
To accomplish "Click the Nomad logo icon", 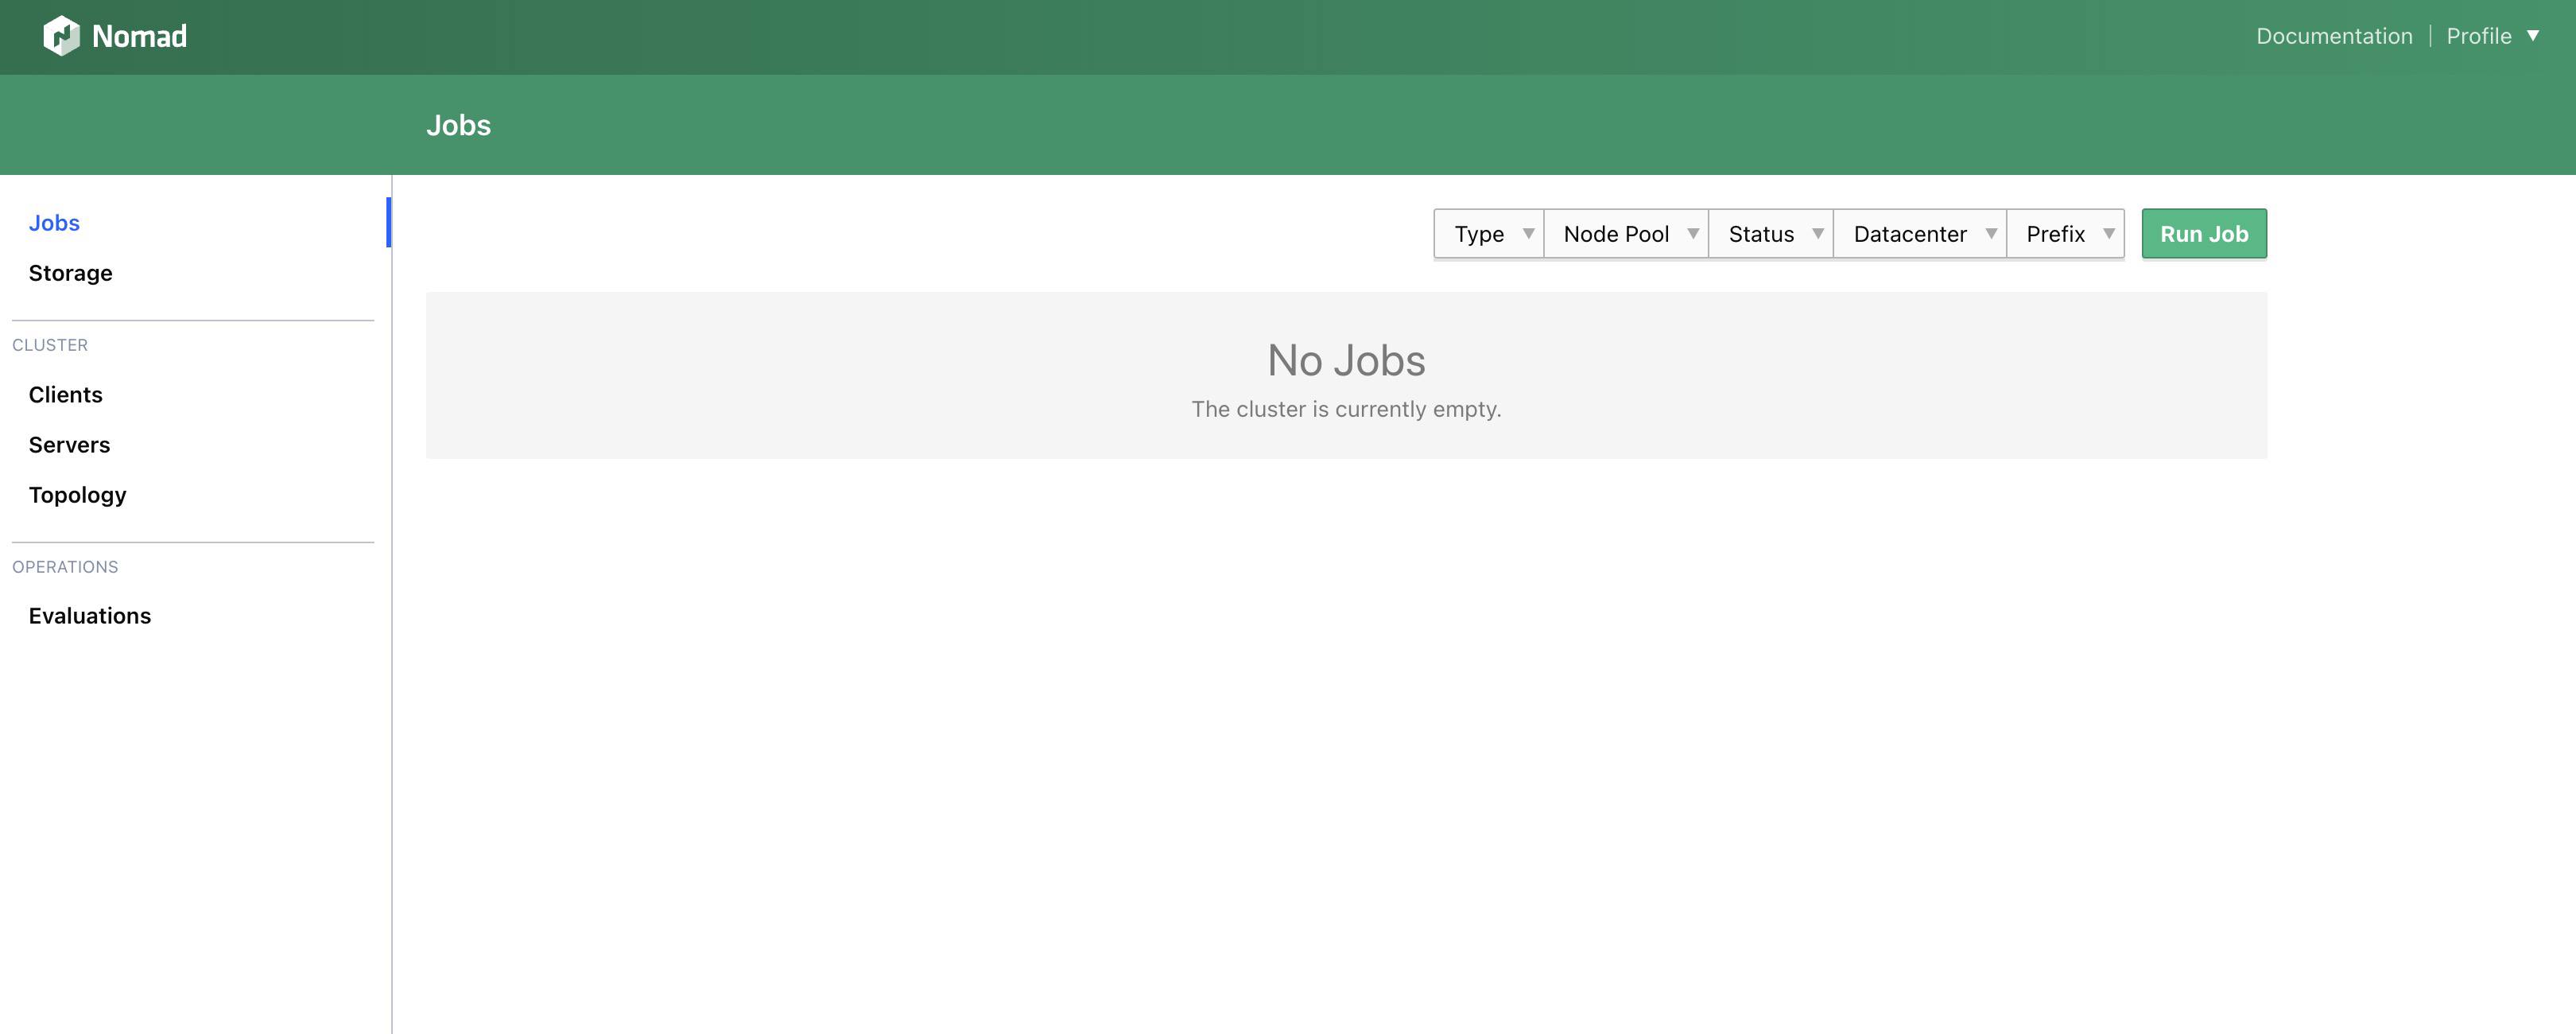I will tap(62, 35).
